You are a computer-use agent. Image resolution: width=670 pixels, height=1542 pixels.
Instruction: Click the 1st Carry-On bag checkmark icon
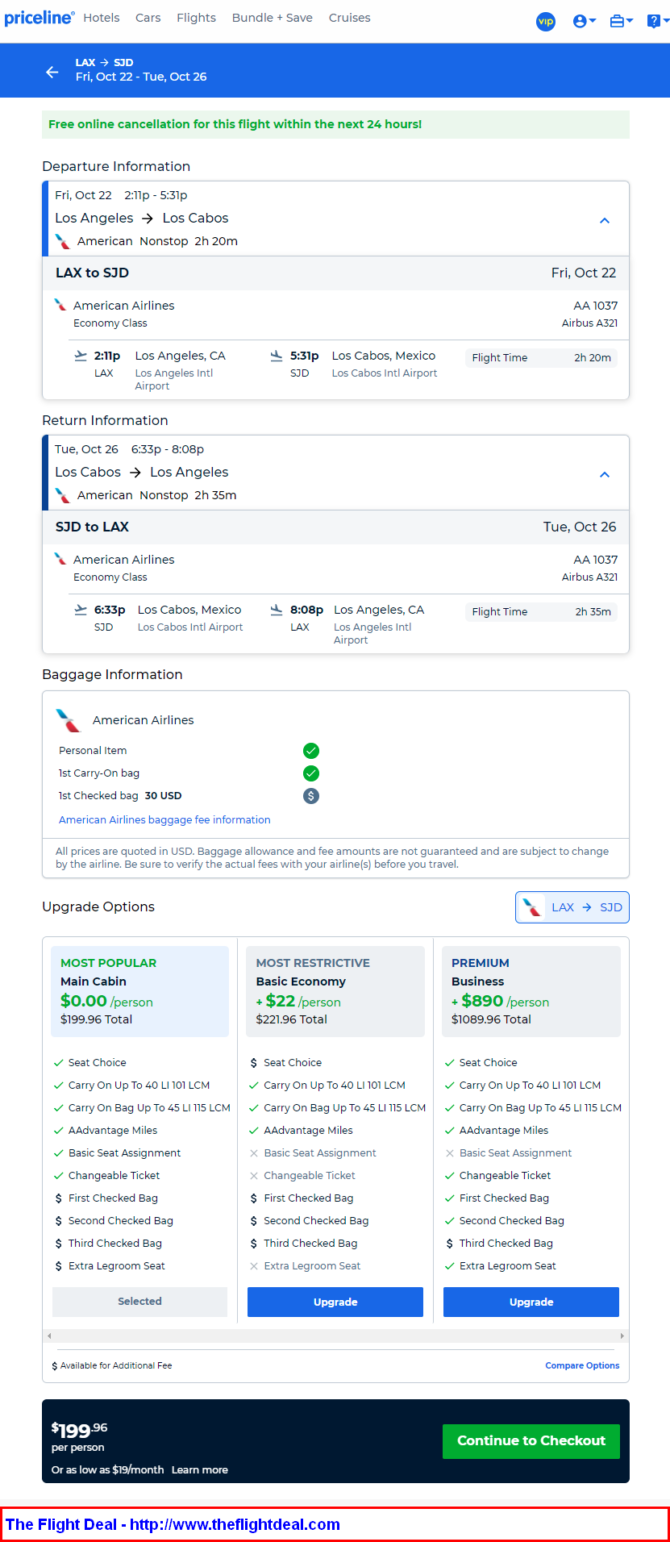coord(311,773)
